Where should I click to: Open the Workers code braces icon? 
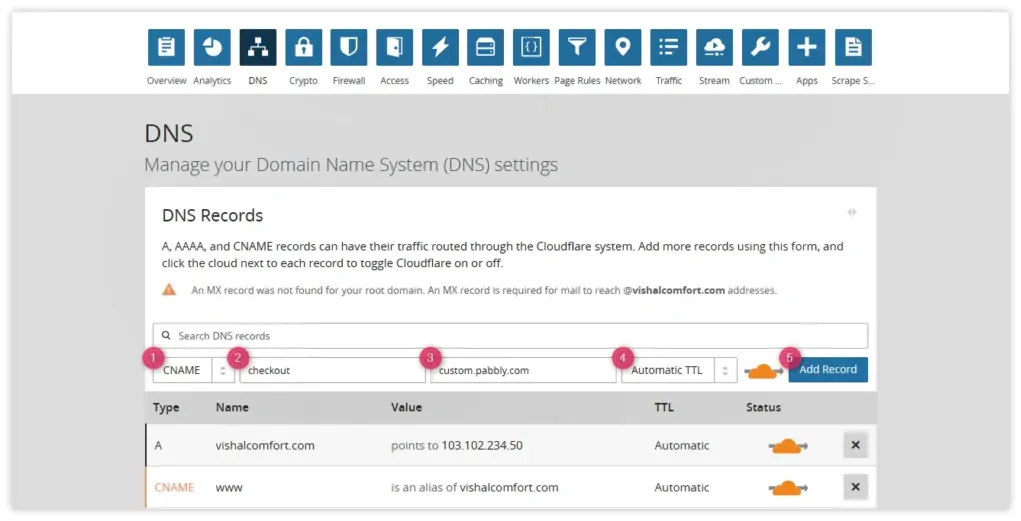(531, 48)
